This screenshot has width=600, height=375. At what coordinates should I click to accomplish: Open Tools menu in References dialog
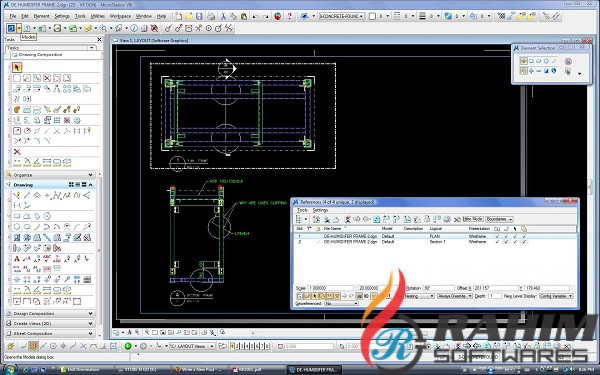302,210
